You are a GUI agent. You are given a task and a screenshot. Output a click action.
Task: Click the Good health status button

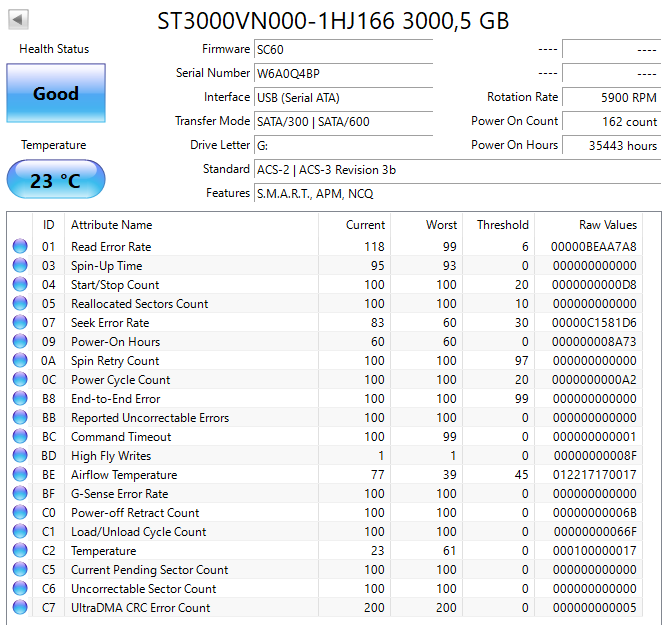(55, 94)
